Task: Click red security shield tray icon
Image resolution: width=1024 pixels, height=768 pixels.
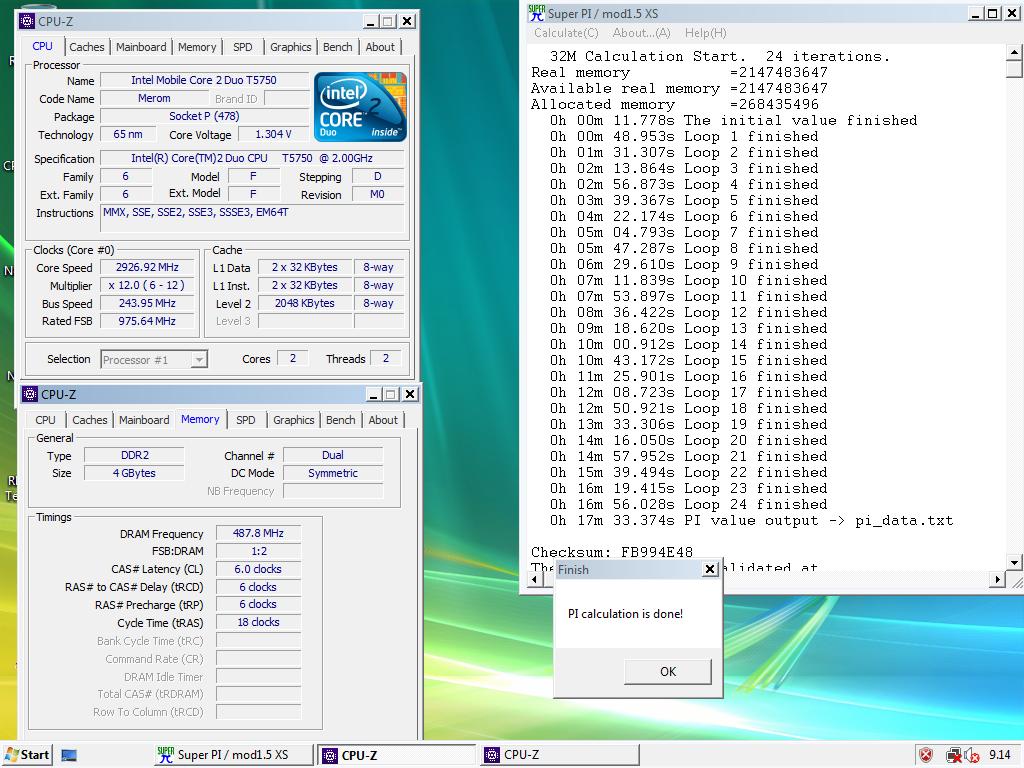Action: [925, 755]
